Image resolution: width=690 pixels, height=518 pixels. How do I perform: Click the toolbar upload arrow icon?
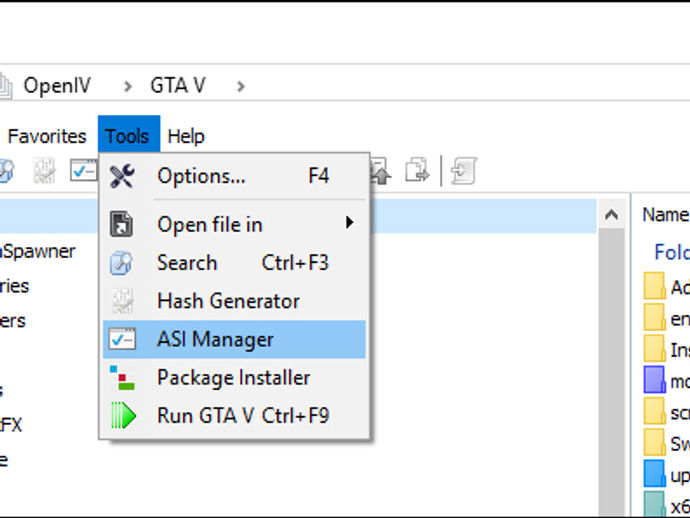click(x=380, y=171)
